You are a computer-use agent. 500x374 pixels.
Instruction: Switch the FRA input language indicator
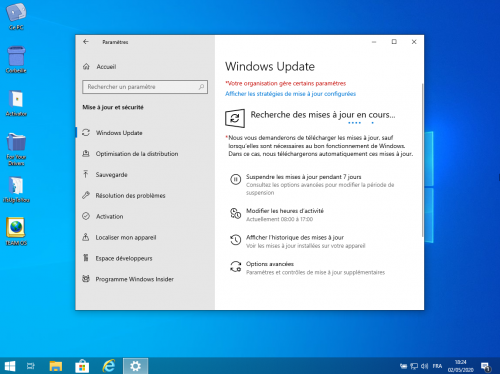(x=437, y=366)
